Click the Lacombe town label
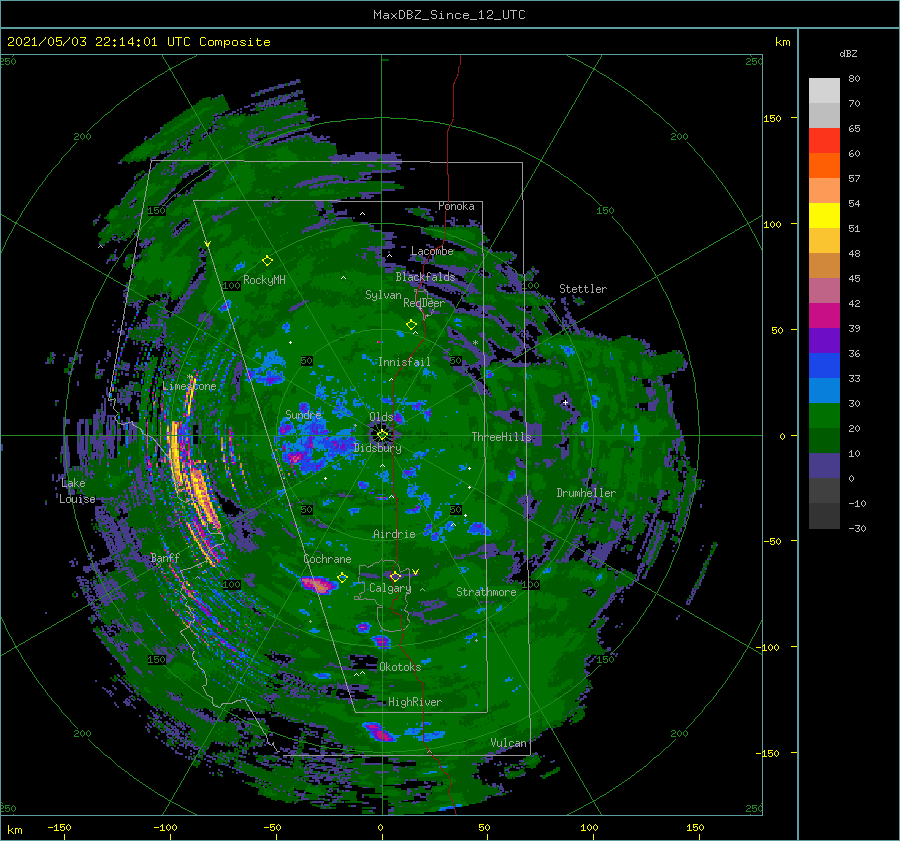 coord(432,251)
